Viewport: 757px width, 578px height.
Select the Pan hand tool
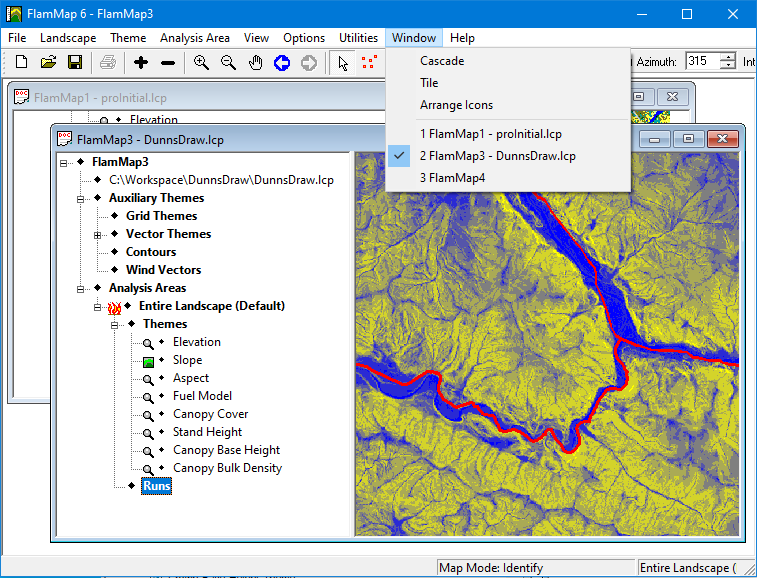pos(255,62)
